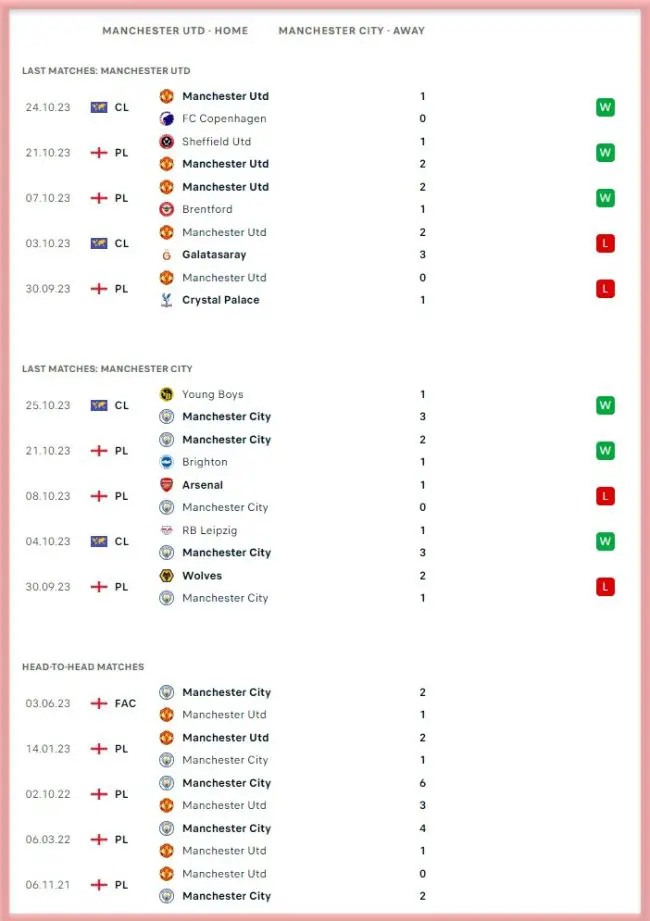Click the Crystal Palace team name

[x=220, y=300]
